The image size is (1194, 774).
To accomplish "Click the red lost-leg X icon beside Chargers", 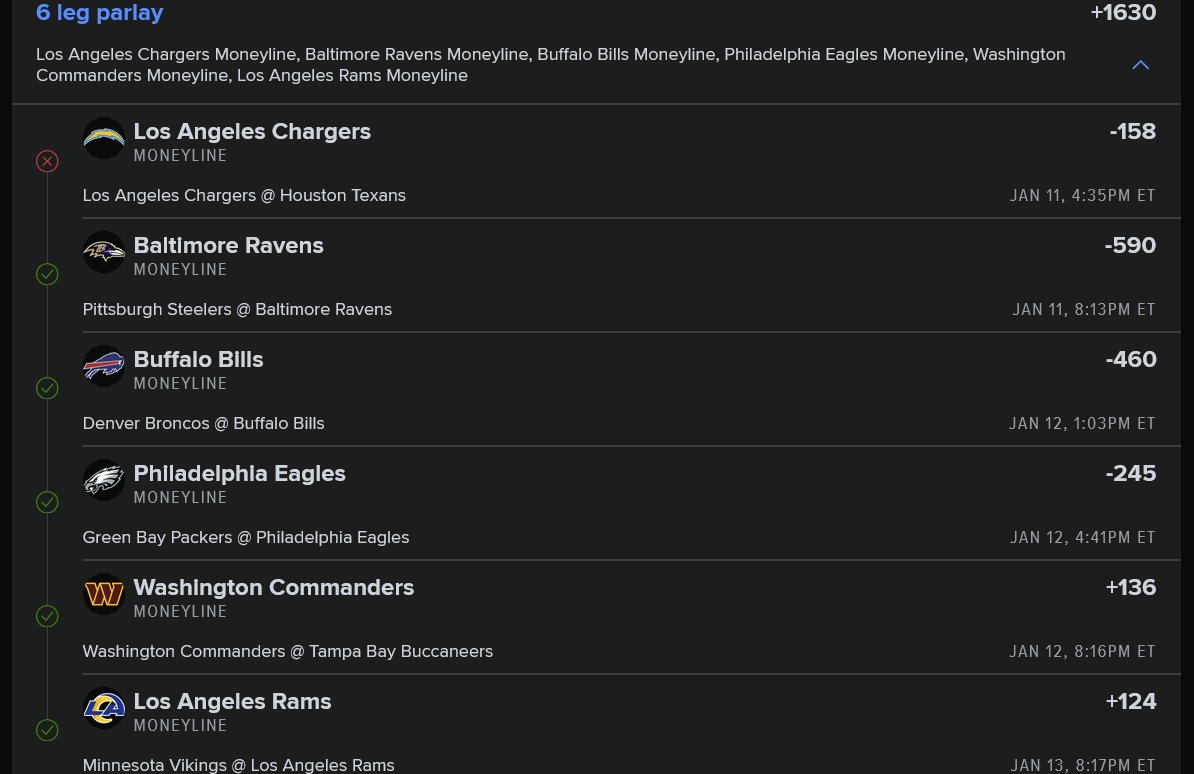I will click(47, 162).
